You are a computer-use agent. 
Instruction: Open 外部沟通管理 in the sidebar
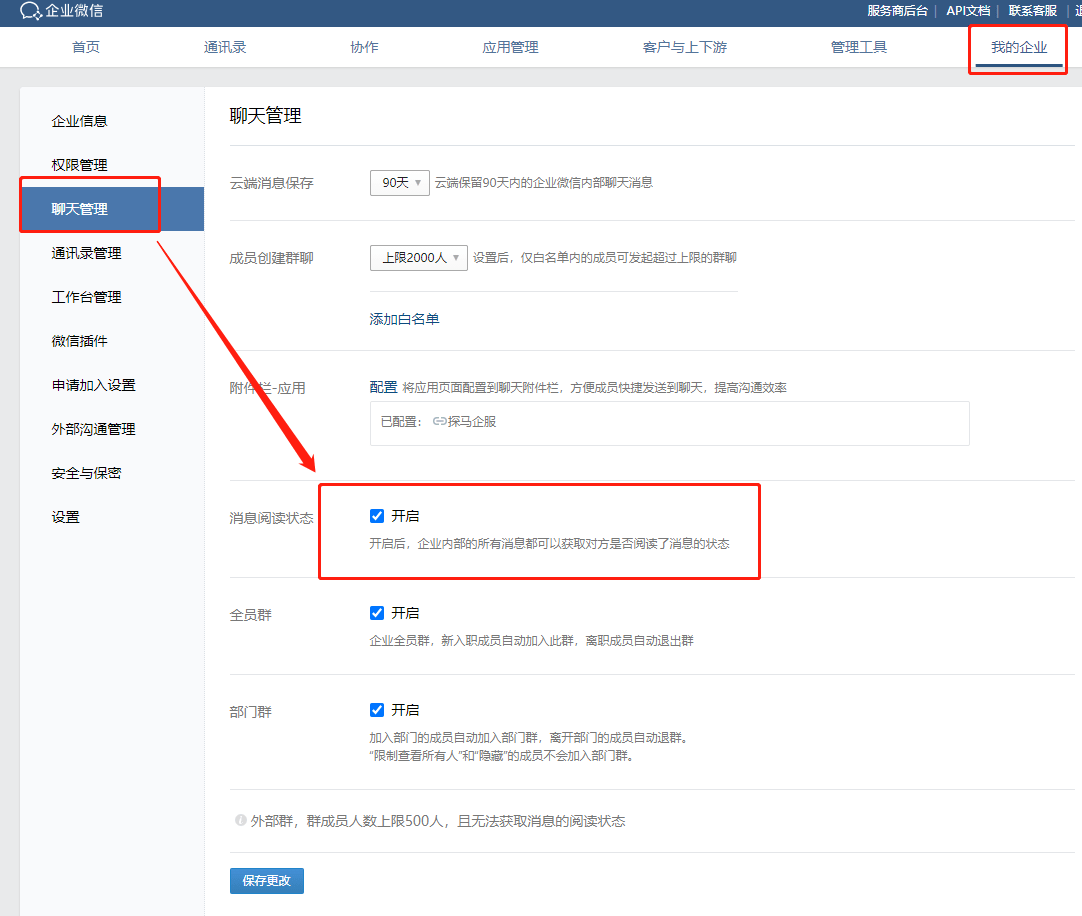point(93,429)
